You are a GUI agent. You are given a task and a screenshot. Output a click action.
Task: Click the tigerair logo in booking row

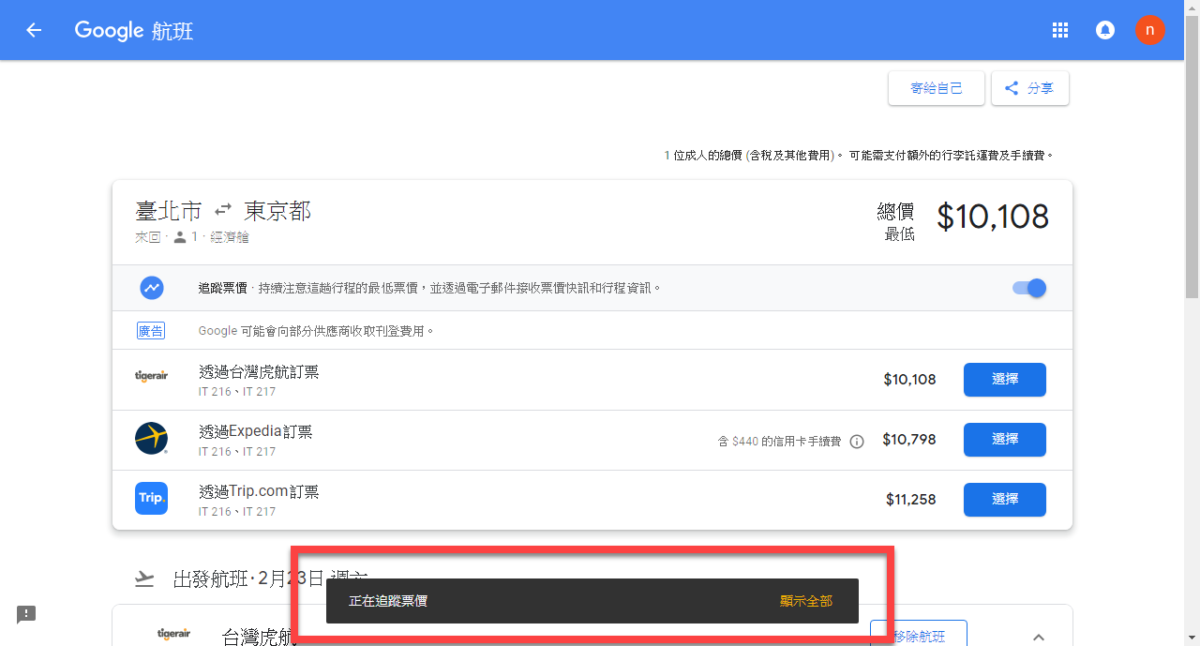point(151,376)
